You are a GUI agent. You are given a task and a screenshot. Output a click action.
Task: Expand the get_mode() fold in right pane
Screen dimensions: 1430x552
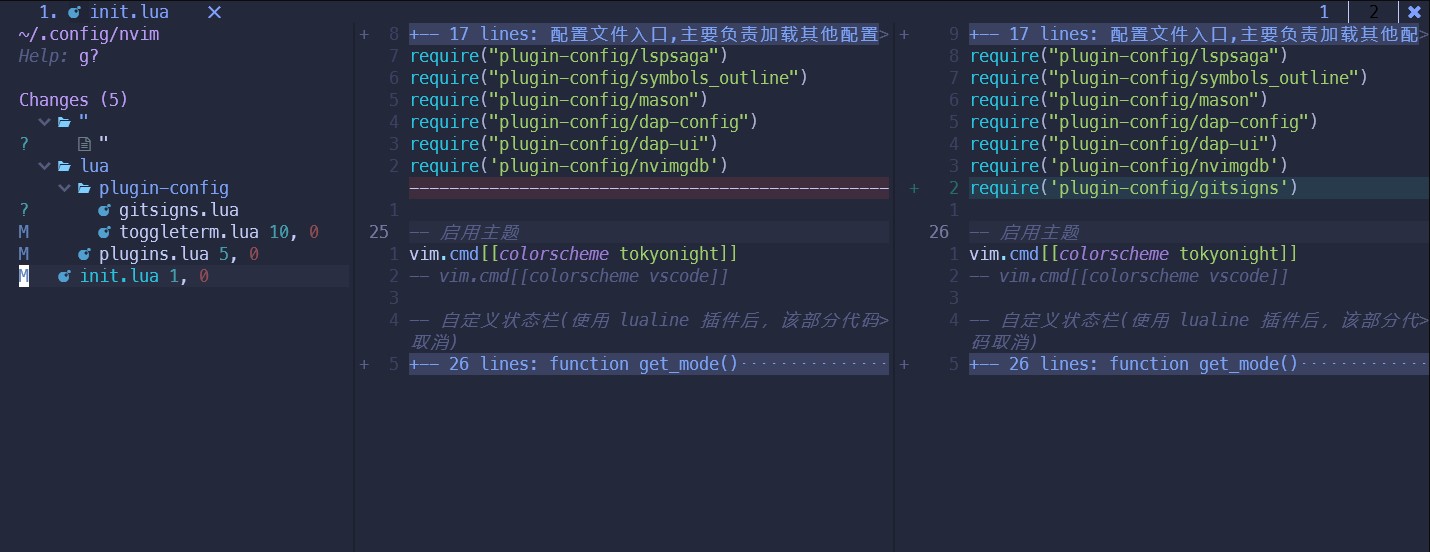pyautogui.click(x=1199, y=364)
